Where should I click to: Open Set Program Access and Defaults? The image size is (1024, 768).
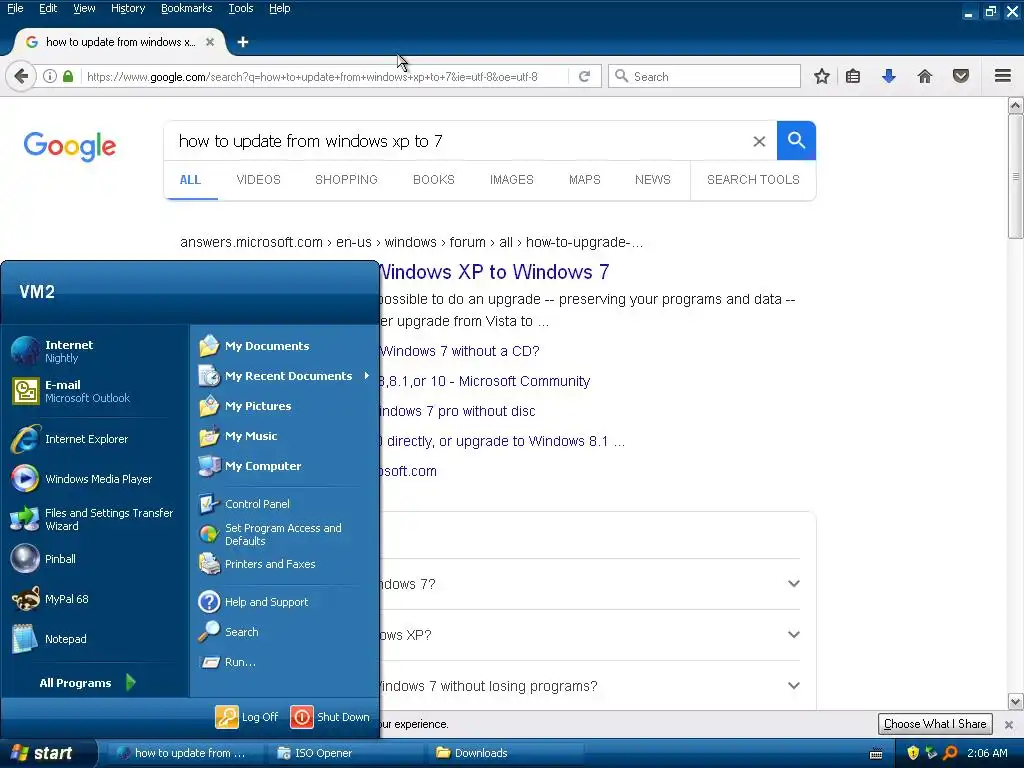point(270,534)
